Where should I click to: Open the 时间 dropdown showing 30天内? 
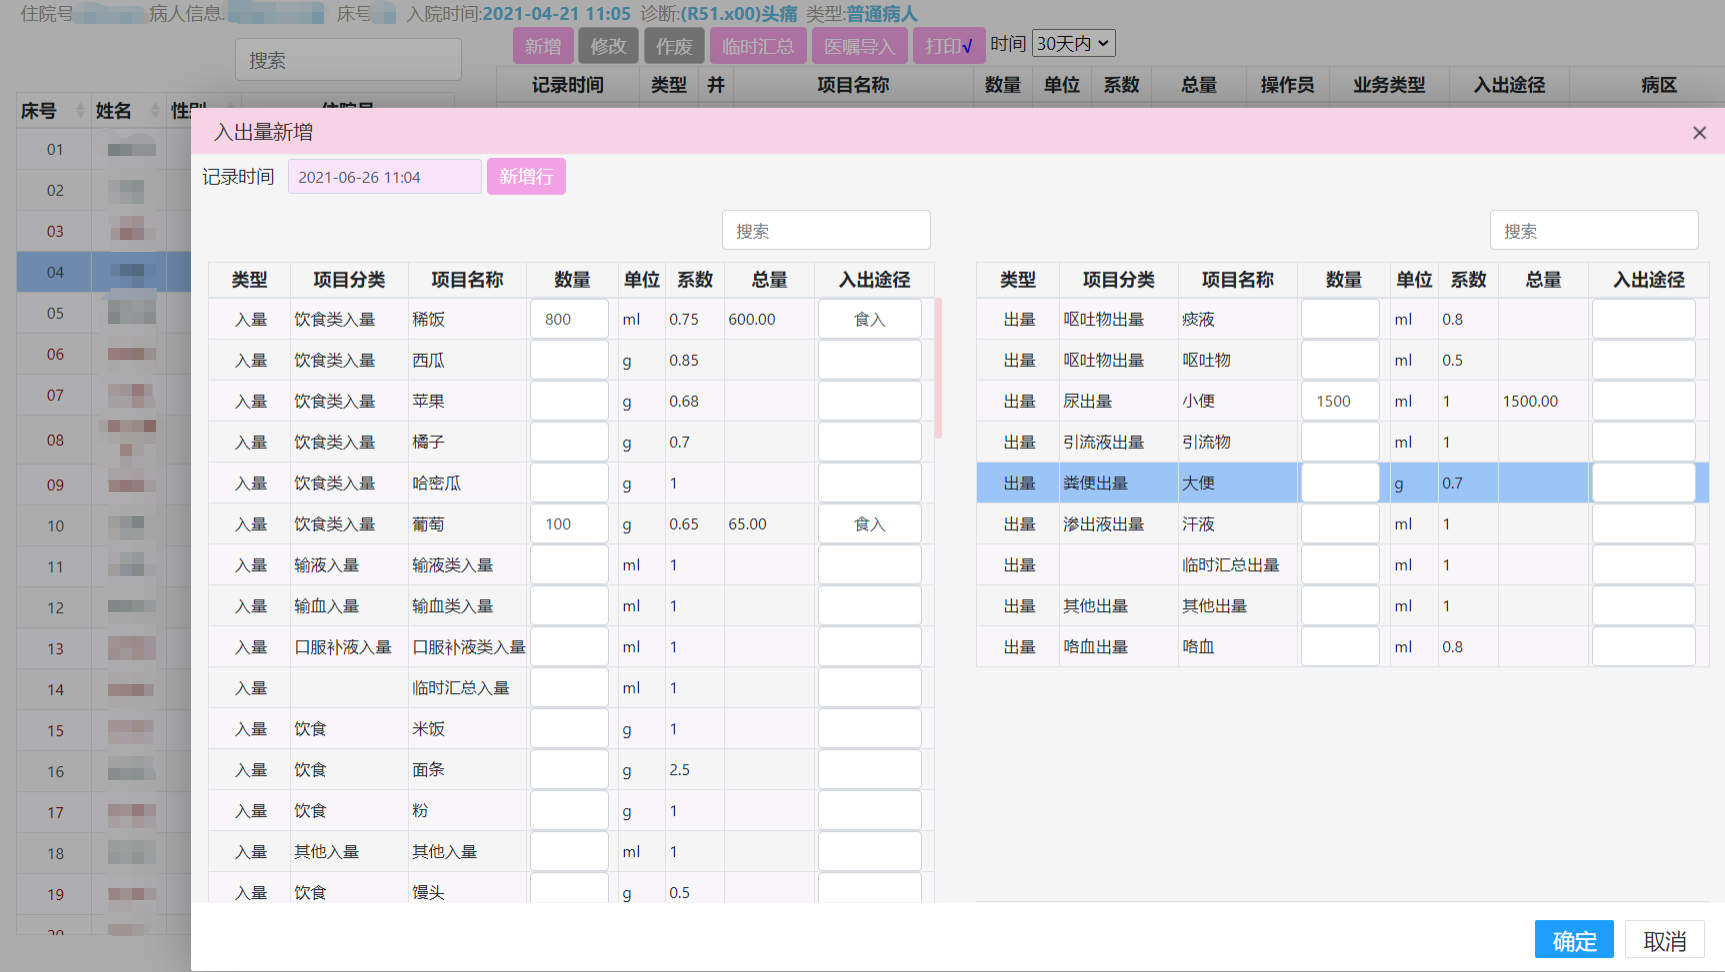pos(1073,43)
